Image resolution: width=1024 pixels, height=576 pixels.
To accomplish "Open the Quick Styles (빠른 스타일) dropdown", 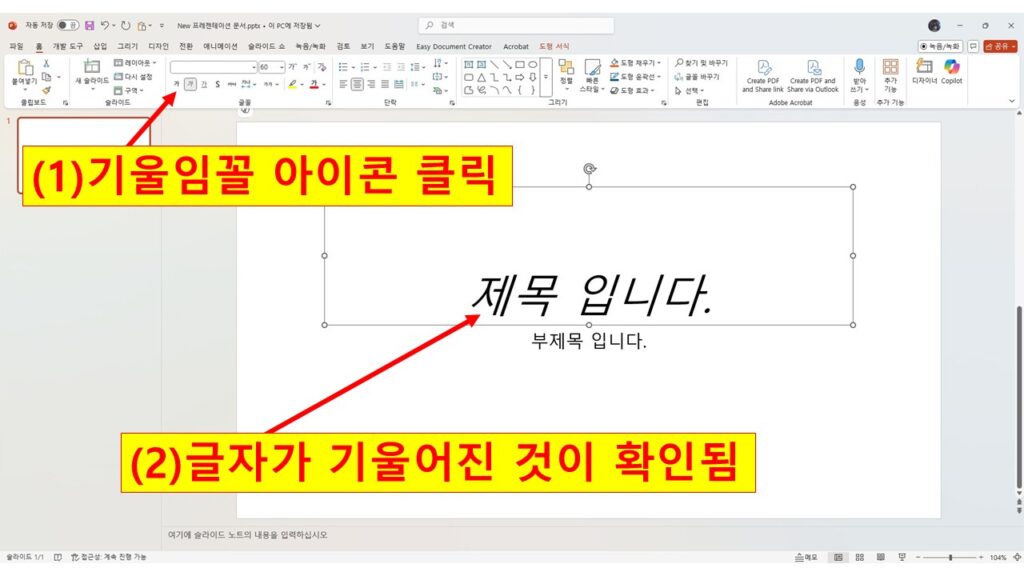I will click(x=592, y=76).
